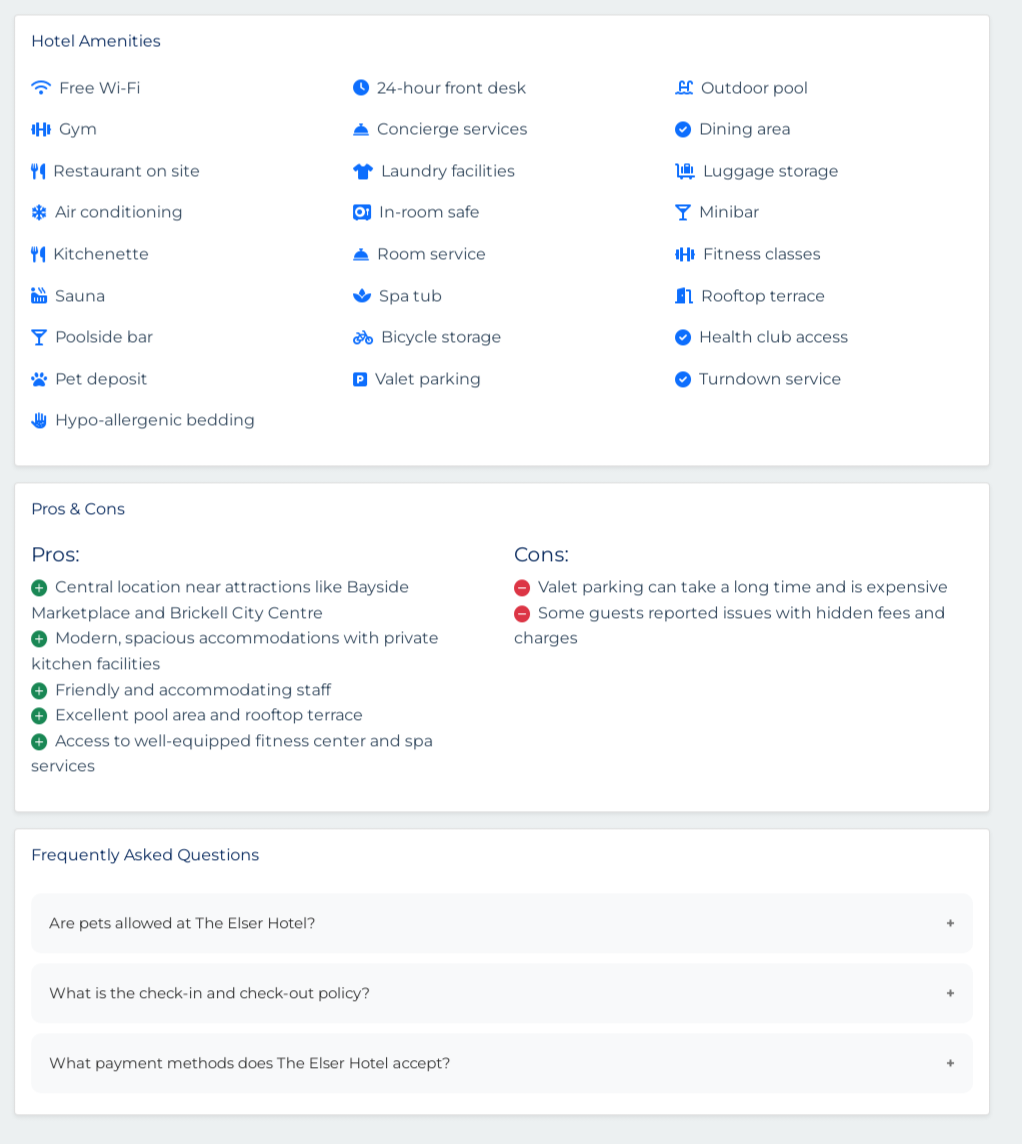Click the Dining area check mark
1022x1144 pixels.
point(683,130)
